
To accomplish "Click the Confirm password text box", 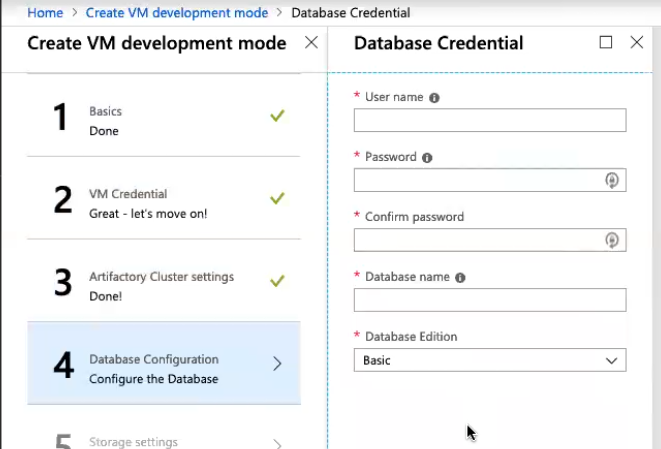I will [476, 240].
